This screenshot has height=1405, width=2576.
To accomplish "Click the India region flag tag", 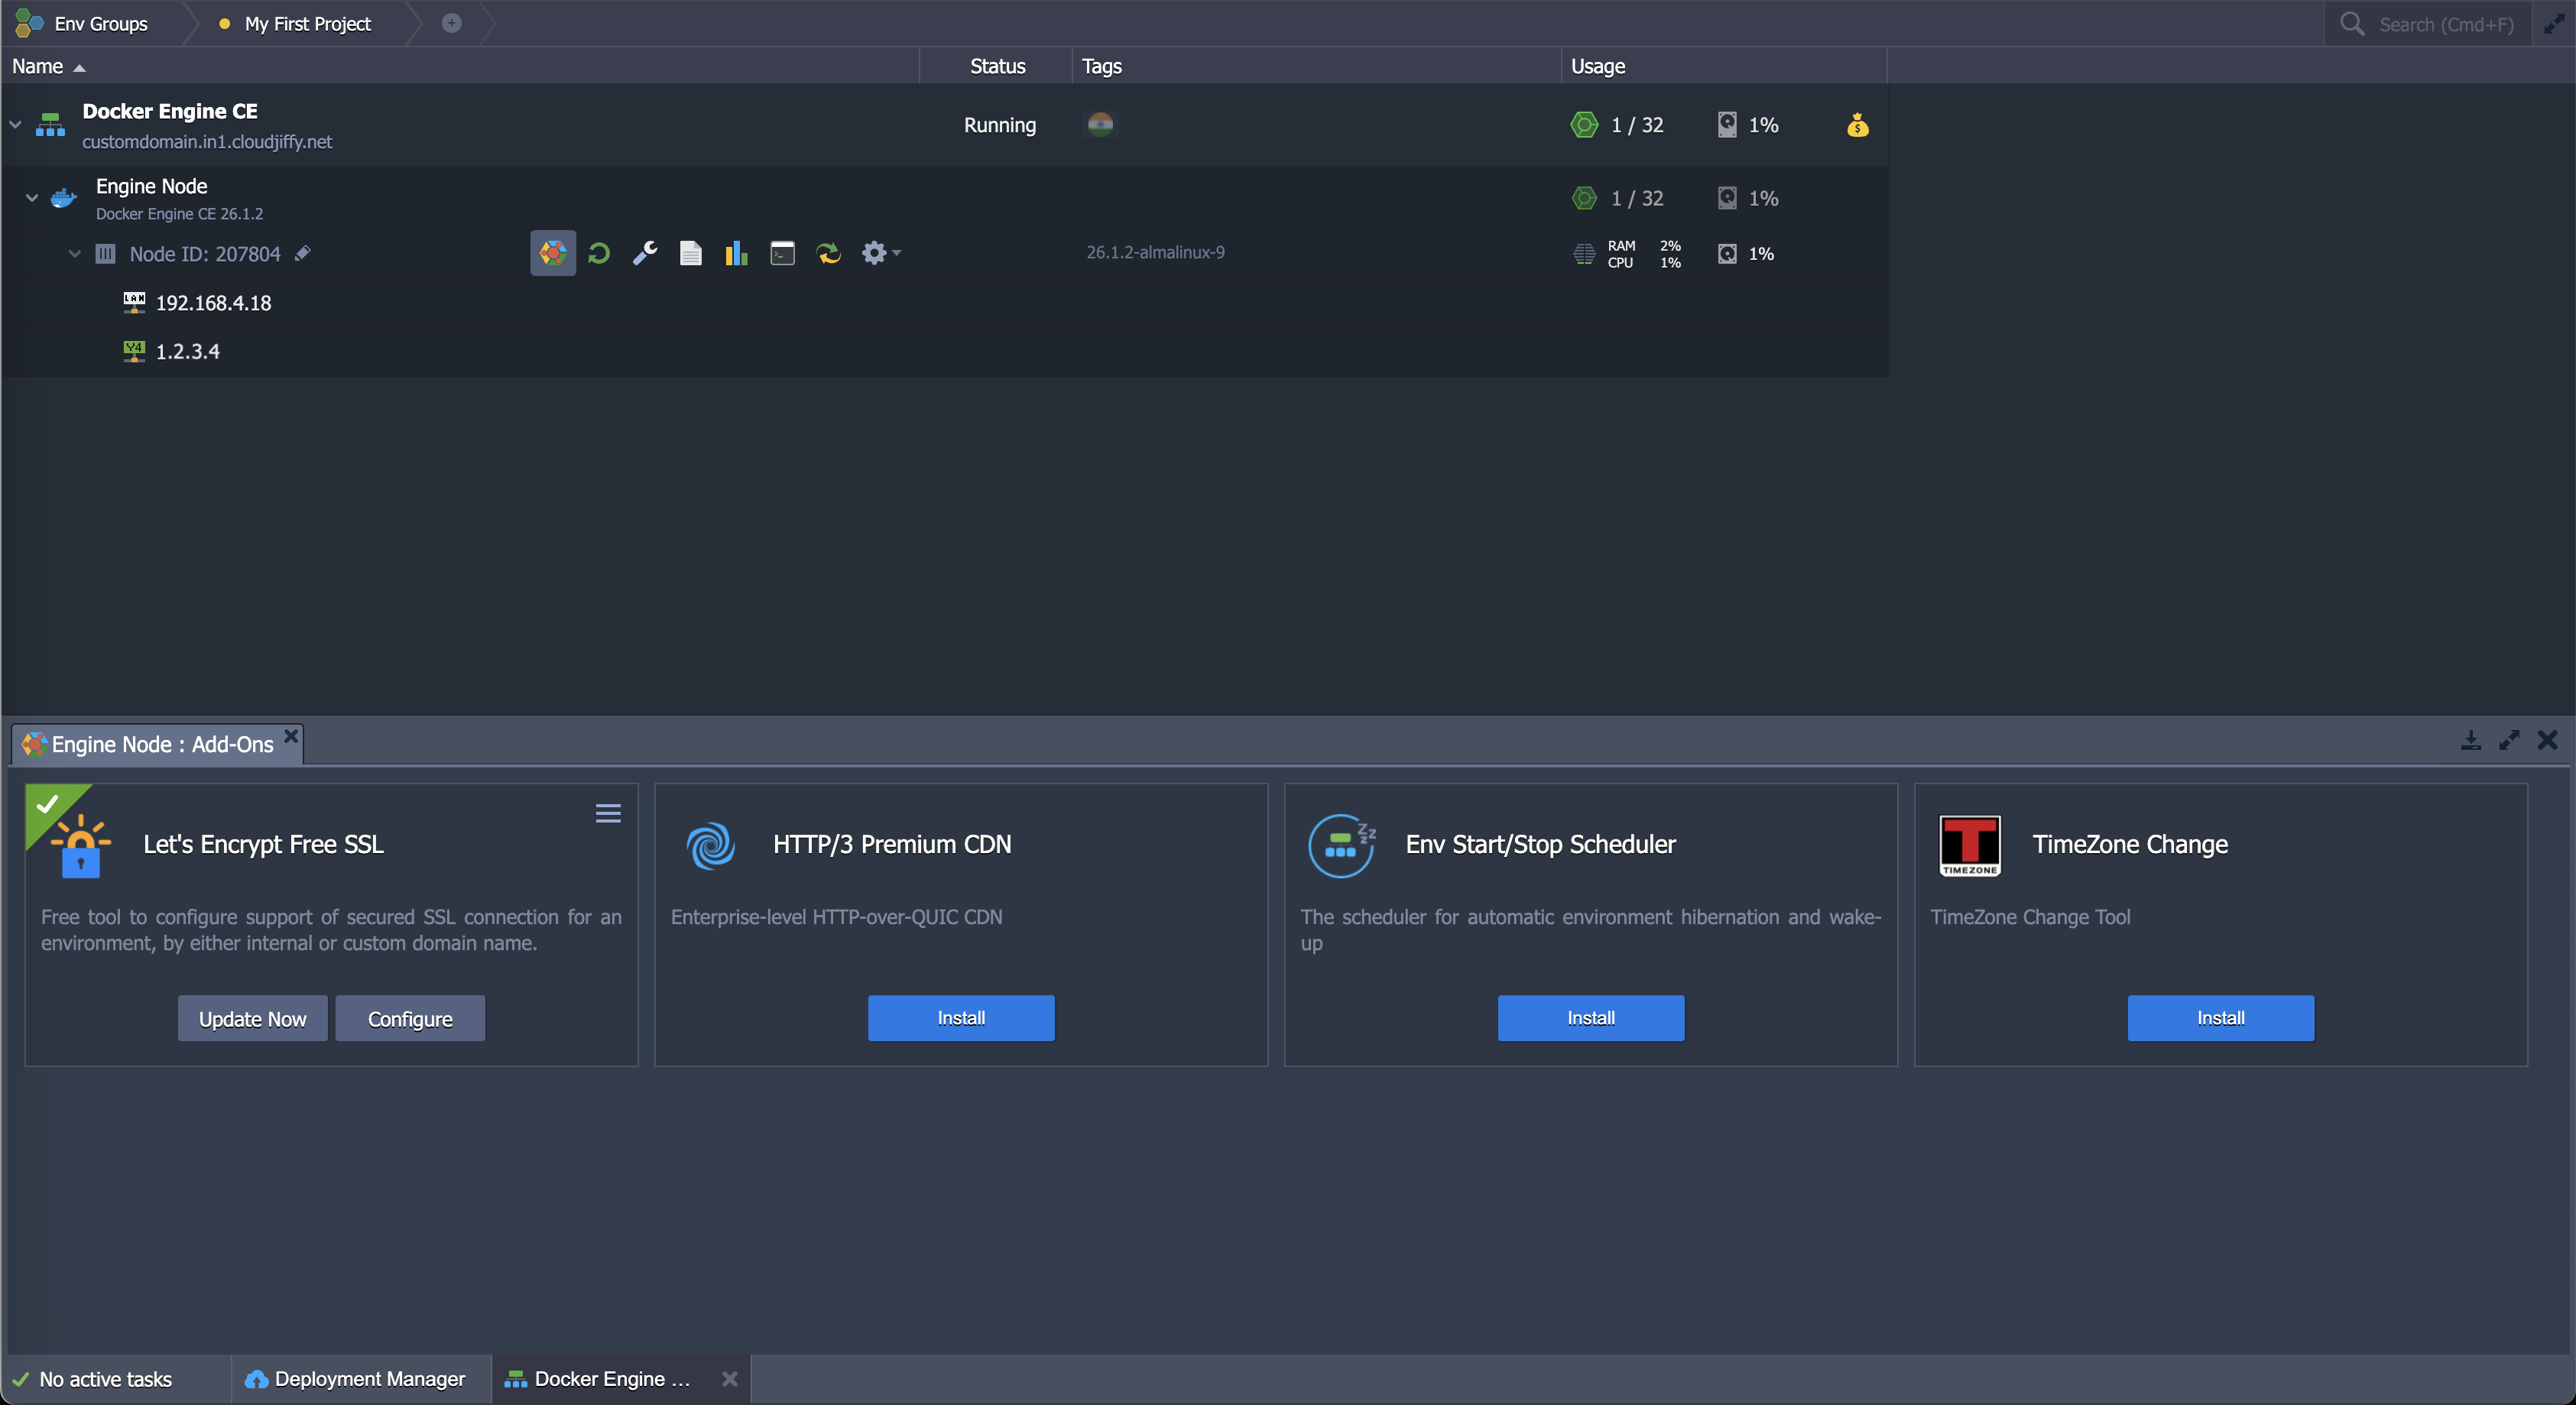I will pyautogui.click(x=1100, y=124).
